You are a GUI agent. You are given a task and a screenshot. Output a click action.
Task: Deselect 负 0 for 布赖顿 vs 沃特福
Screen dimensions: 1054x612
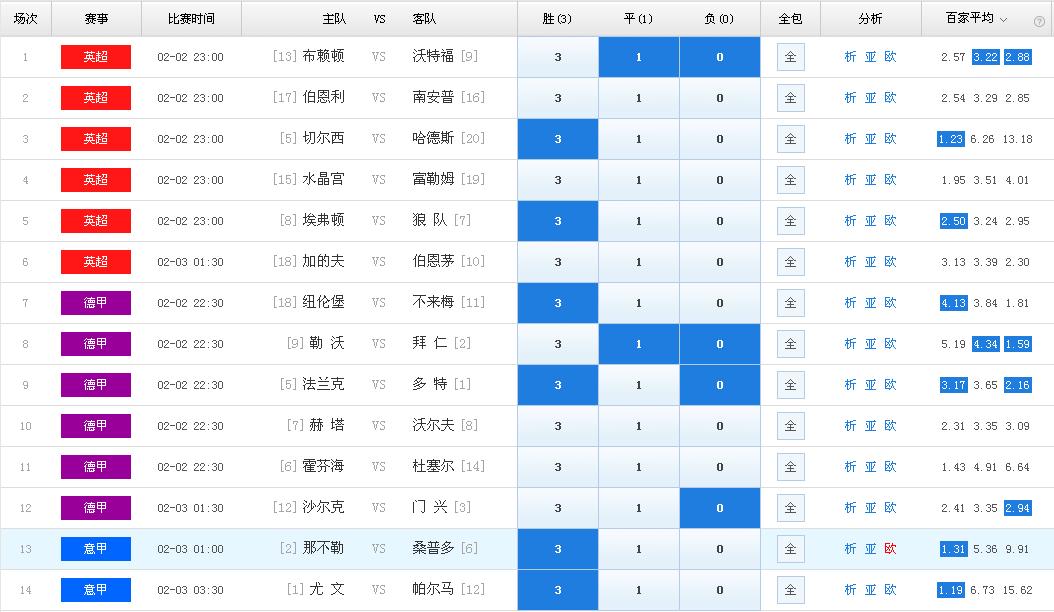click(720, 57)
